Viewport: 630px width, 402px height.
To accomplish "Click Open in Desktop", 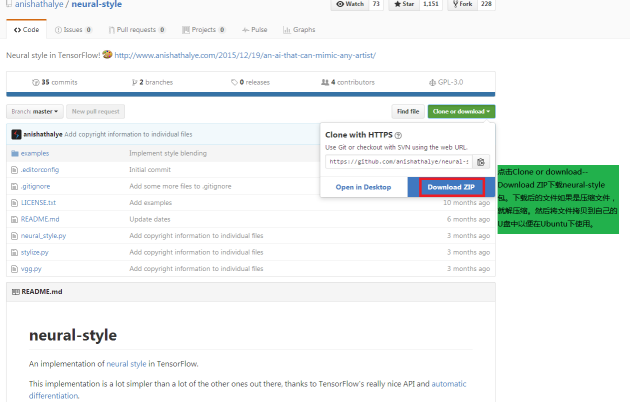I will click(363, 187).
